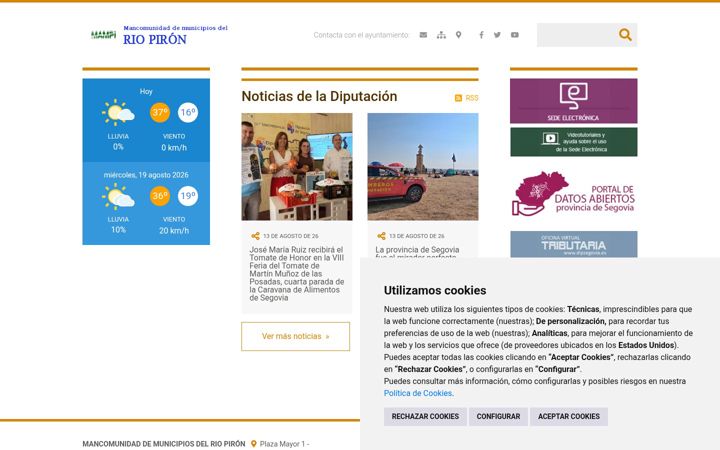Screen dimensions: 720x450
Task: Click the email envelope contact icon
Action: tap(423, 35)
